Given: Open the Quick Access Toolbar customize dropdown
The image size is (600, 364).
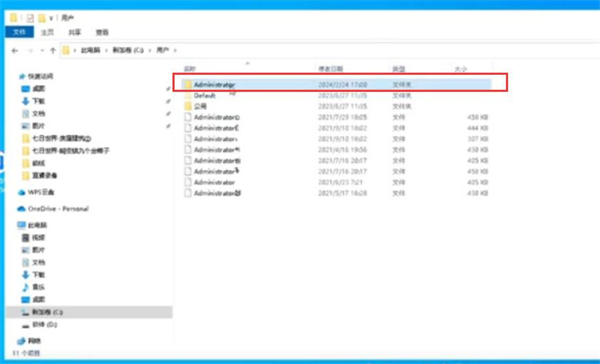Looking at the screenshot, I should pyautogui.click(x=51, y=18).
